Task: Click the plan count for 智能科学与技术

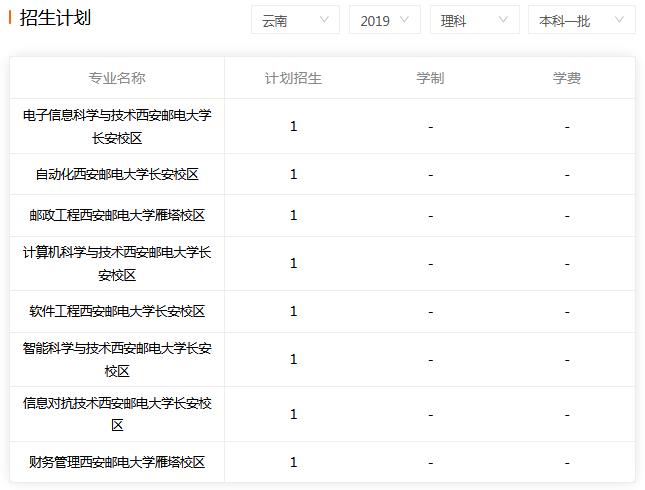Action: 293,360
